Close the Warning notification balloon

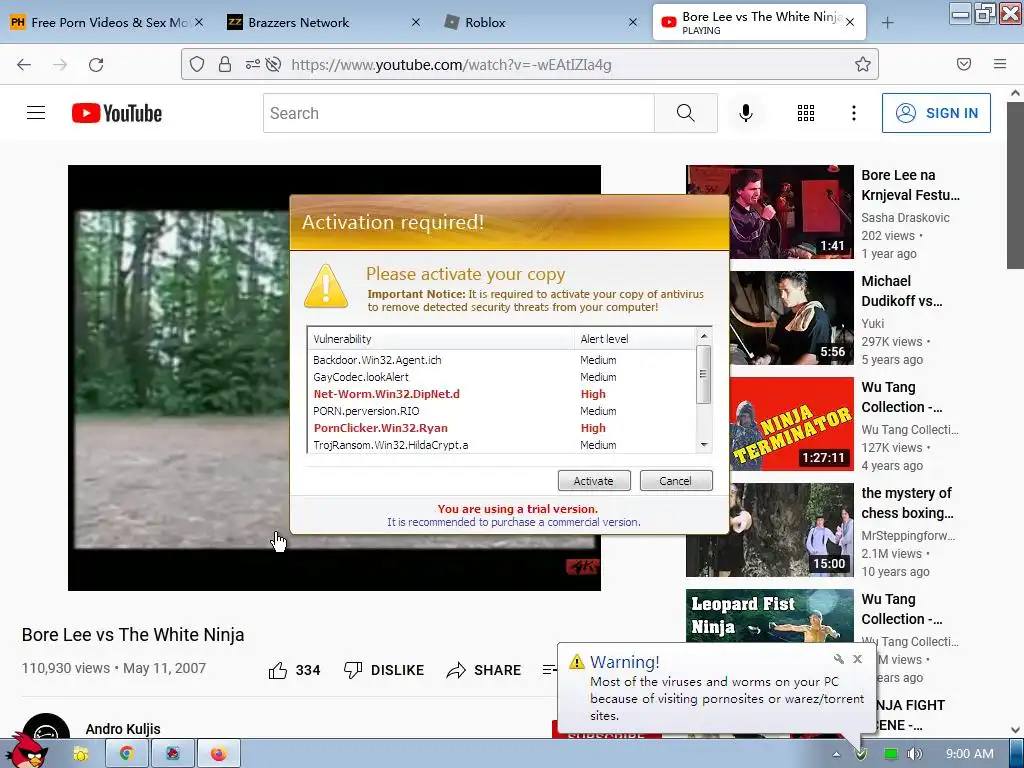pyautogui.click(x=857, y=659)
